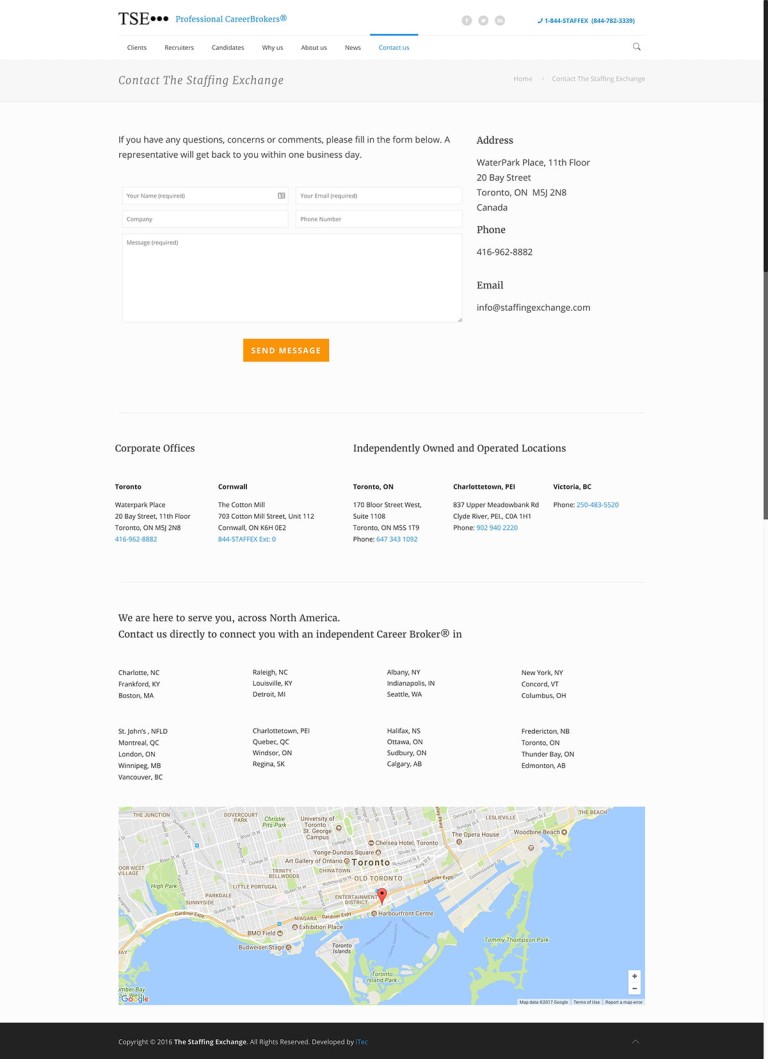Open map Terms of Use link
The image size is (768, 1059).
click(586, 1002)
